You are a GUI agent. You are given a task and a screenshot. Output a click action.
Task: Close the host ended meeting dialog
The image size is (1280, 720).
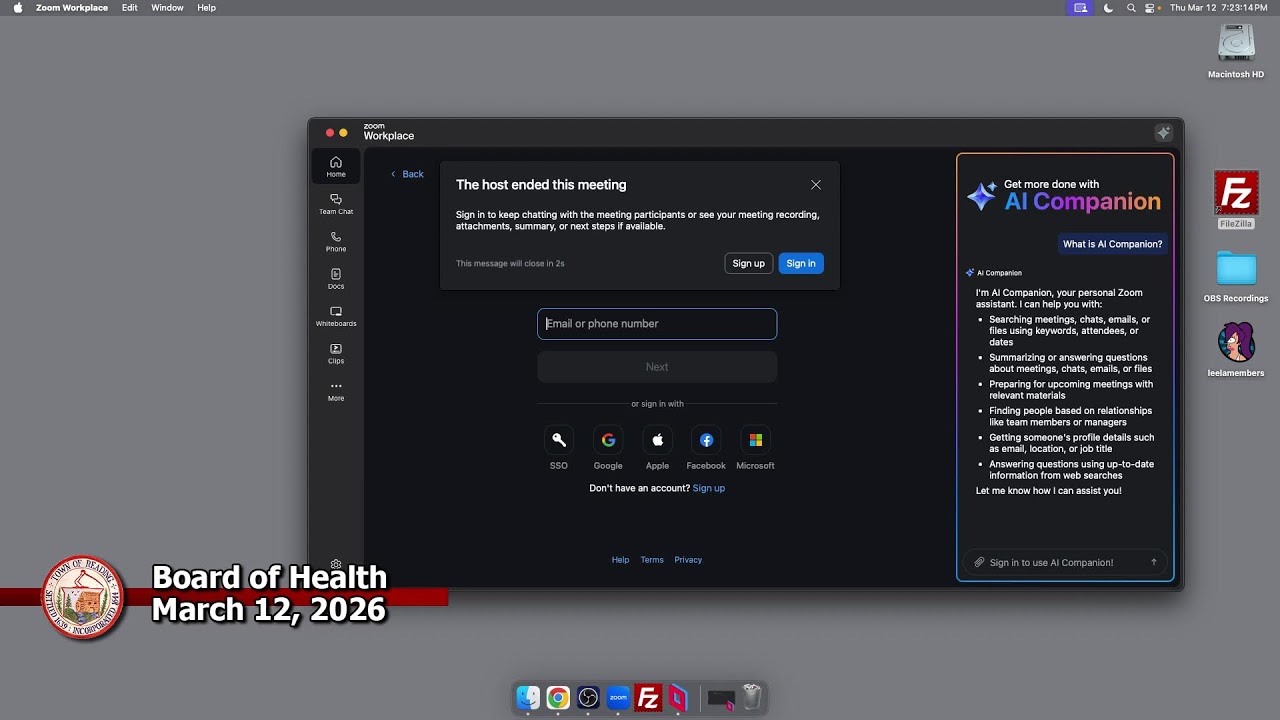click(816, 185)
